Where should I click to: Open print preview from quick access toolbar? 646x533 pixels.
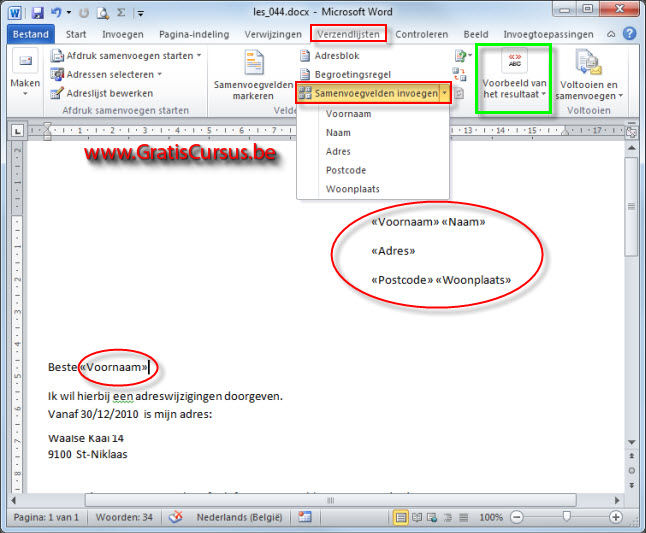click(x=102, y=13)
